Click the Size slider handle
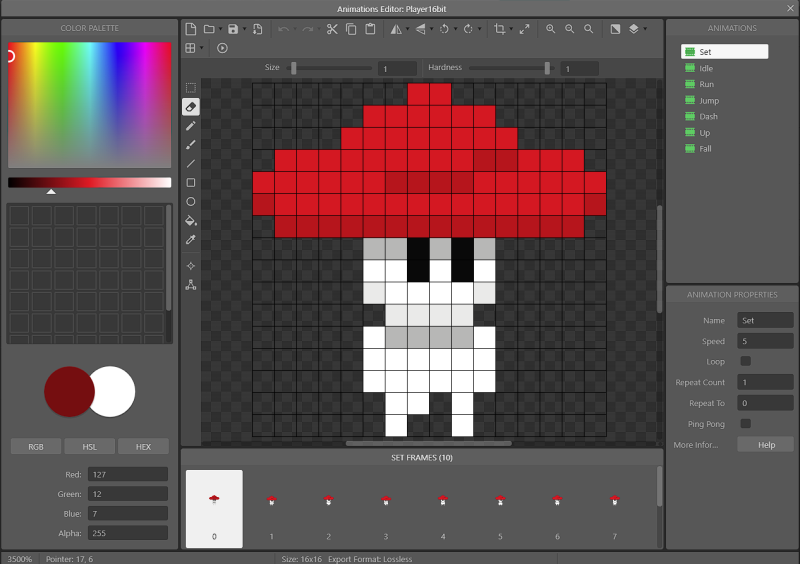The width and height of the screenshot is (800, 564). pos(294,68)
